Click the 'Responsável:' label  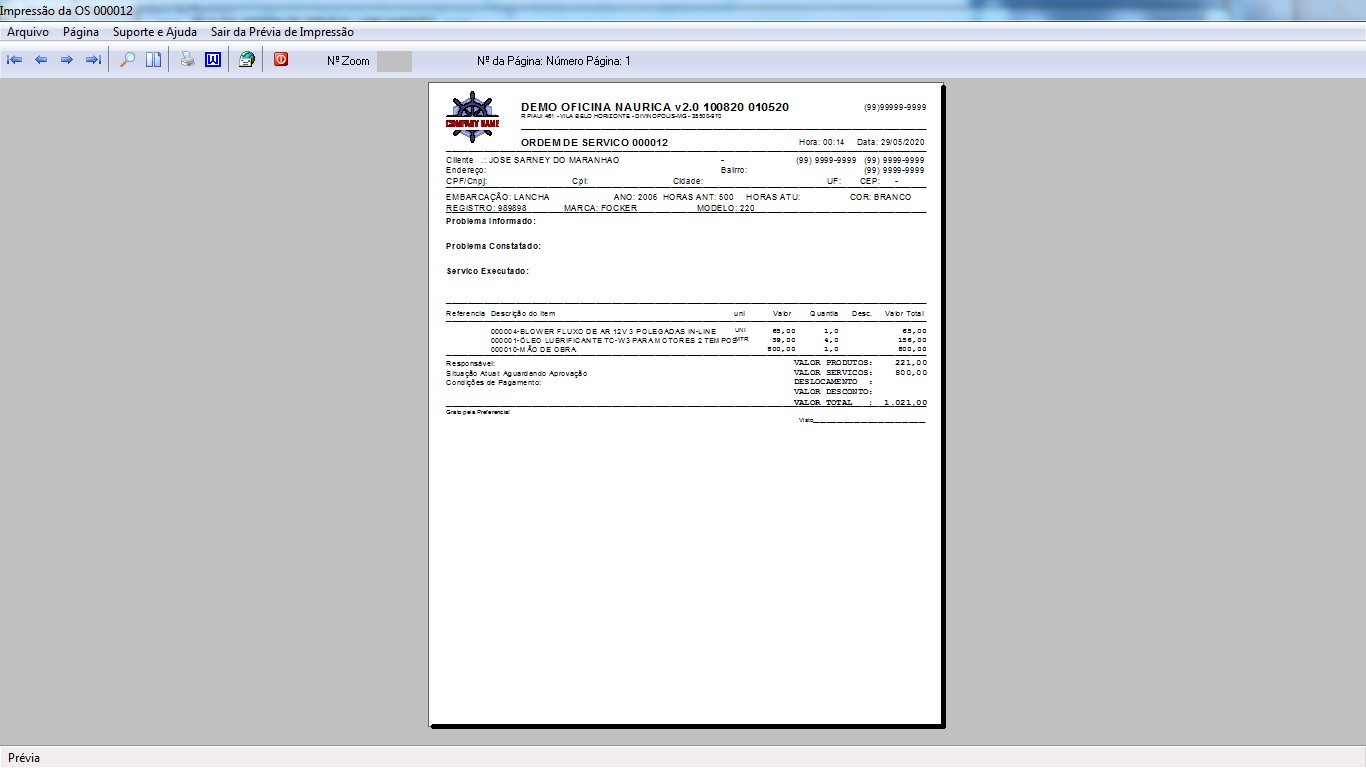[470, 363]
